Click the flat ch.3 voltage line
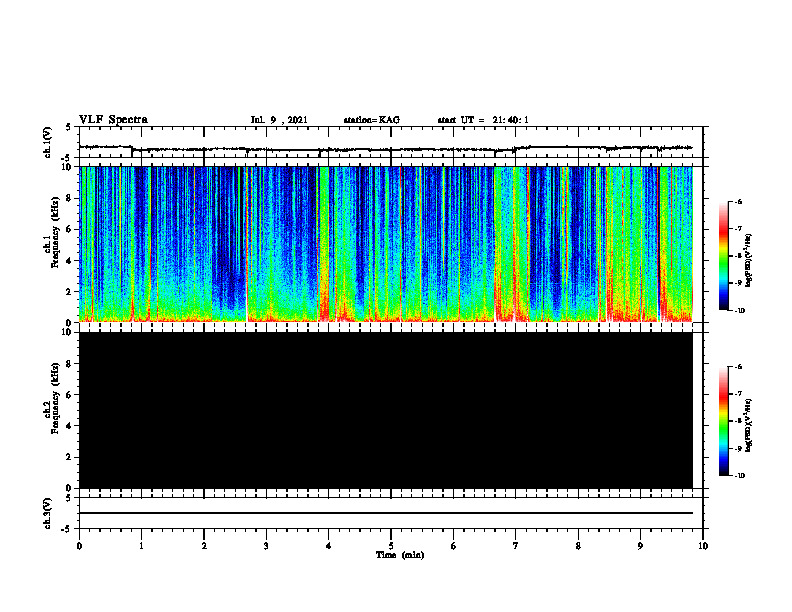The image size is (792, 612). point(386,513)
